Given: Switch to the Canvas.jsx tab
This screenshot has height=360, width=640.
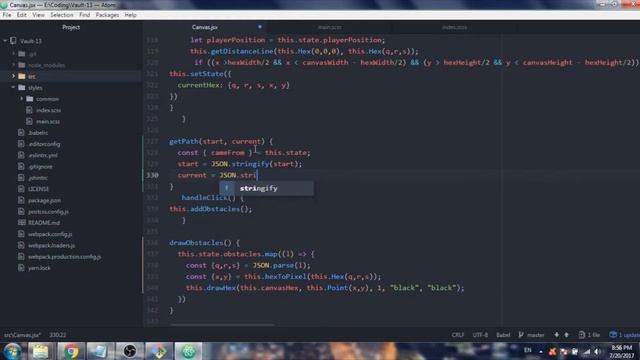Looking at the screenshot, I should [x=204, y=27].
